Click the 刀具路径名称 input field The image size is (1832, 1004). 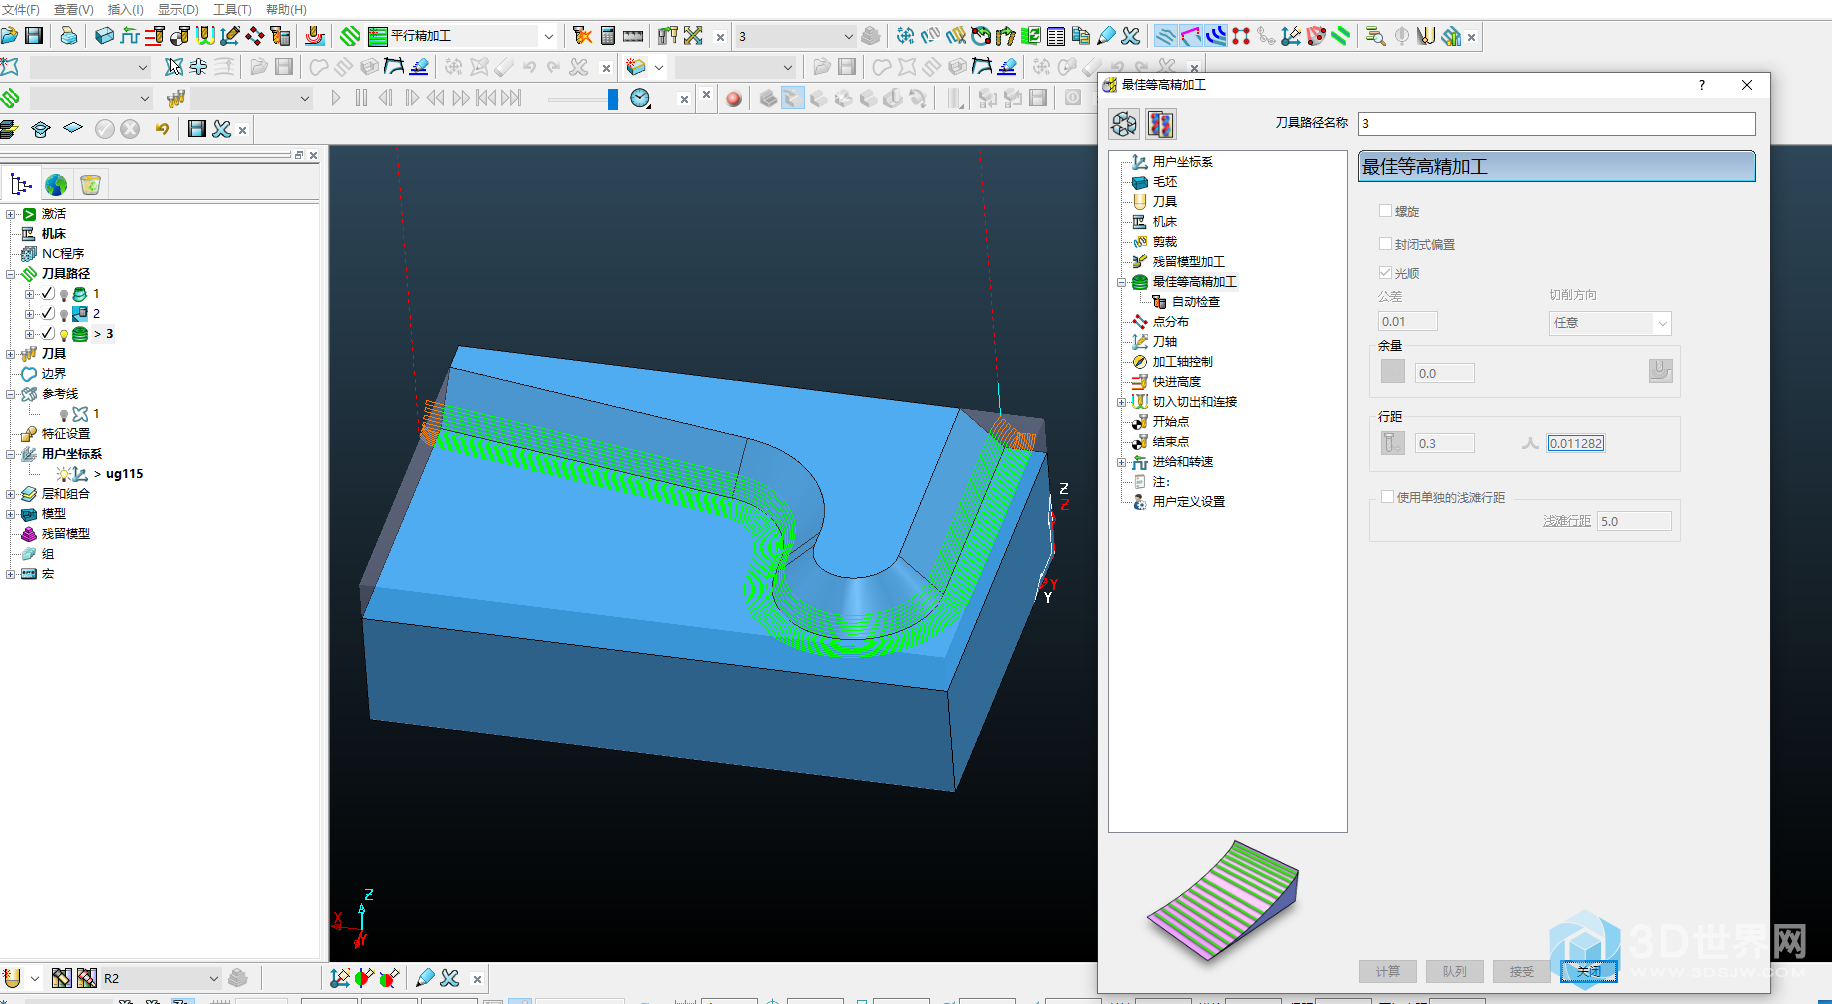[1556, 123]
